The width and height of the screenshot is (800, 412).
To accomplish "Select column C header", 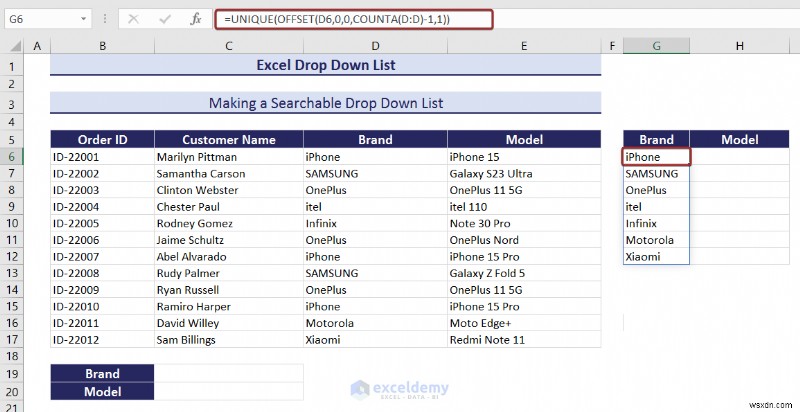I will [229, 46].
